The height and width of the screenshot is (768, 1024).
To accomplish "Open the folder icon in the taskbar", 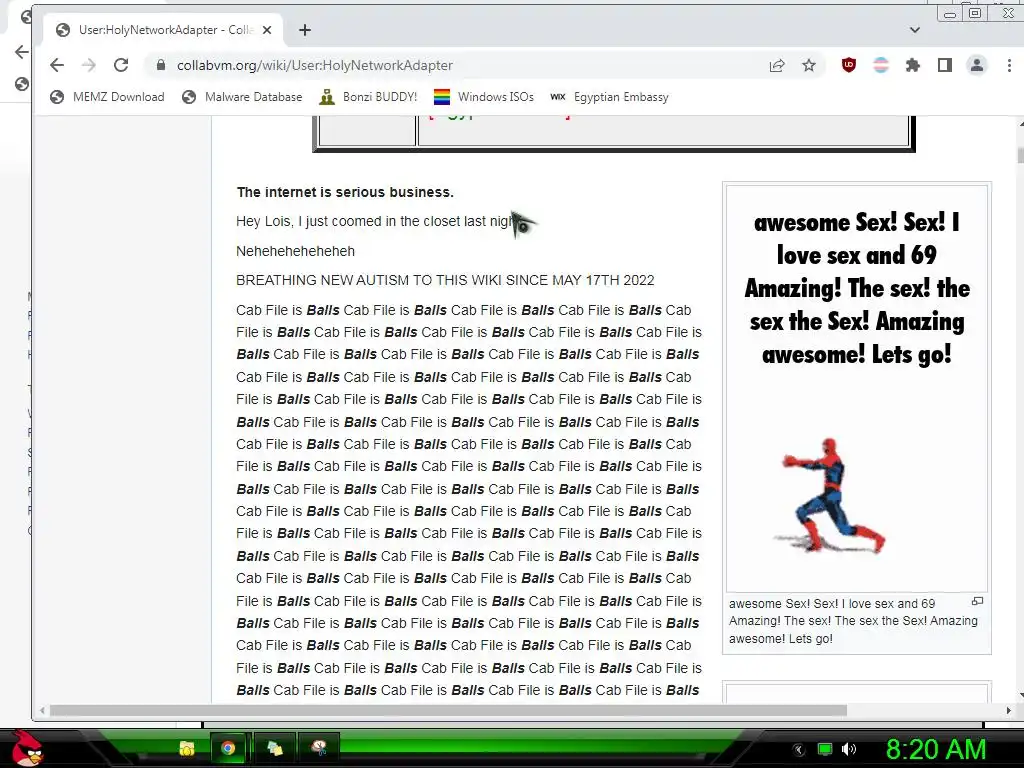I will 187,748.
